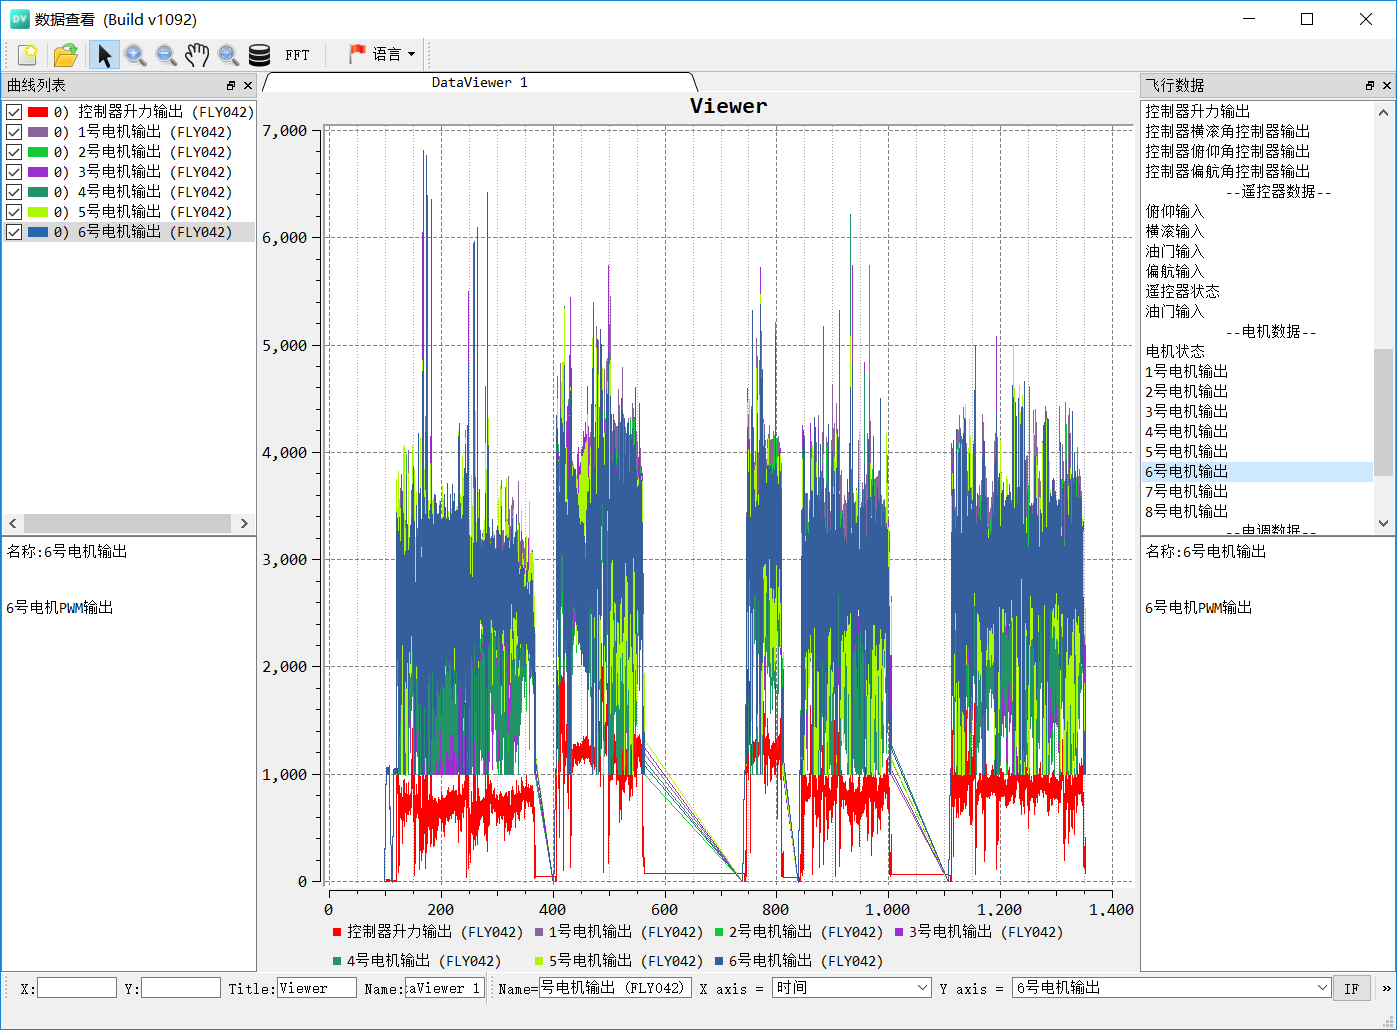Click right scroll arrow in curve list

tap(244, 524)
